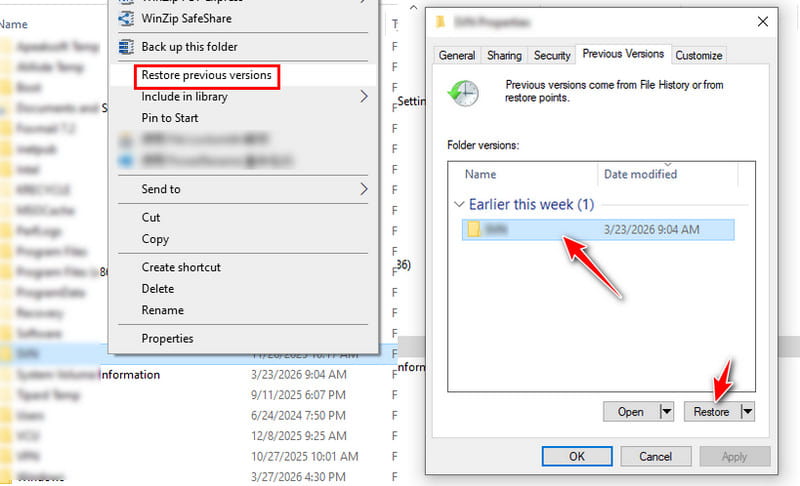Select the Previous Versions tab

[623, 54]
